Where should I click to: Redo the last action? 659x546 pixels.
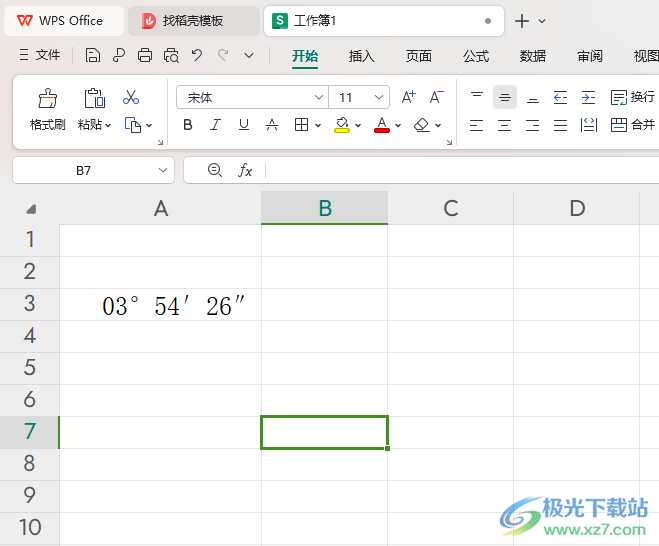[223, 55]
